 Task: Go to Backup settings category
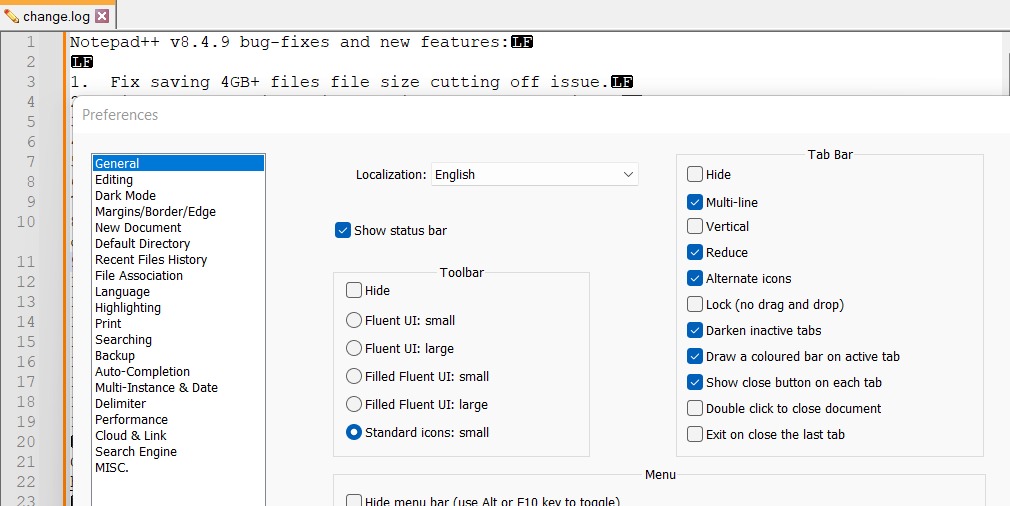pyautogui.click(x=115, y=356)
